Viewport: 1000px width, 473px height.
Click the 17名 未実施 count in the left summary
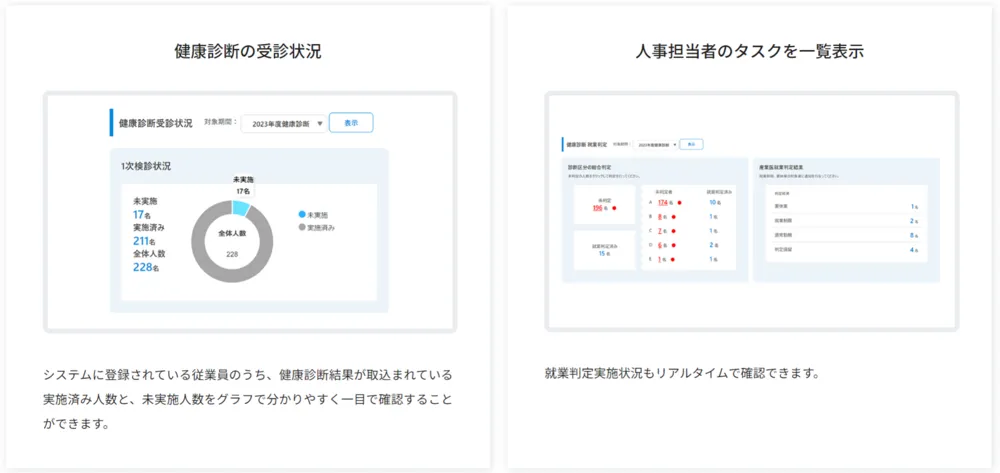point(142,215)
